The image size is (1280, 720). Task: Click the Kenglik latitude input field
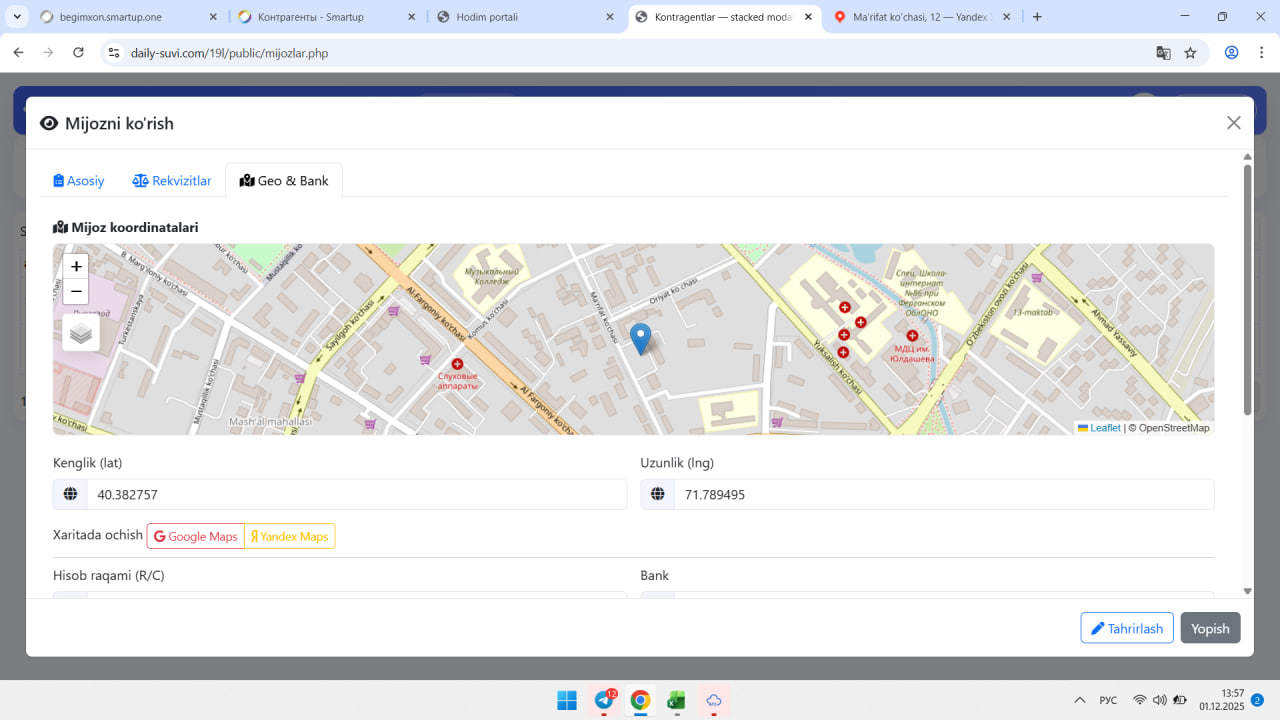point(356,495)
